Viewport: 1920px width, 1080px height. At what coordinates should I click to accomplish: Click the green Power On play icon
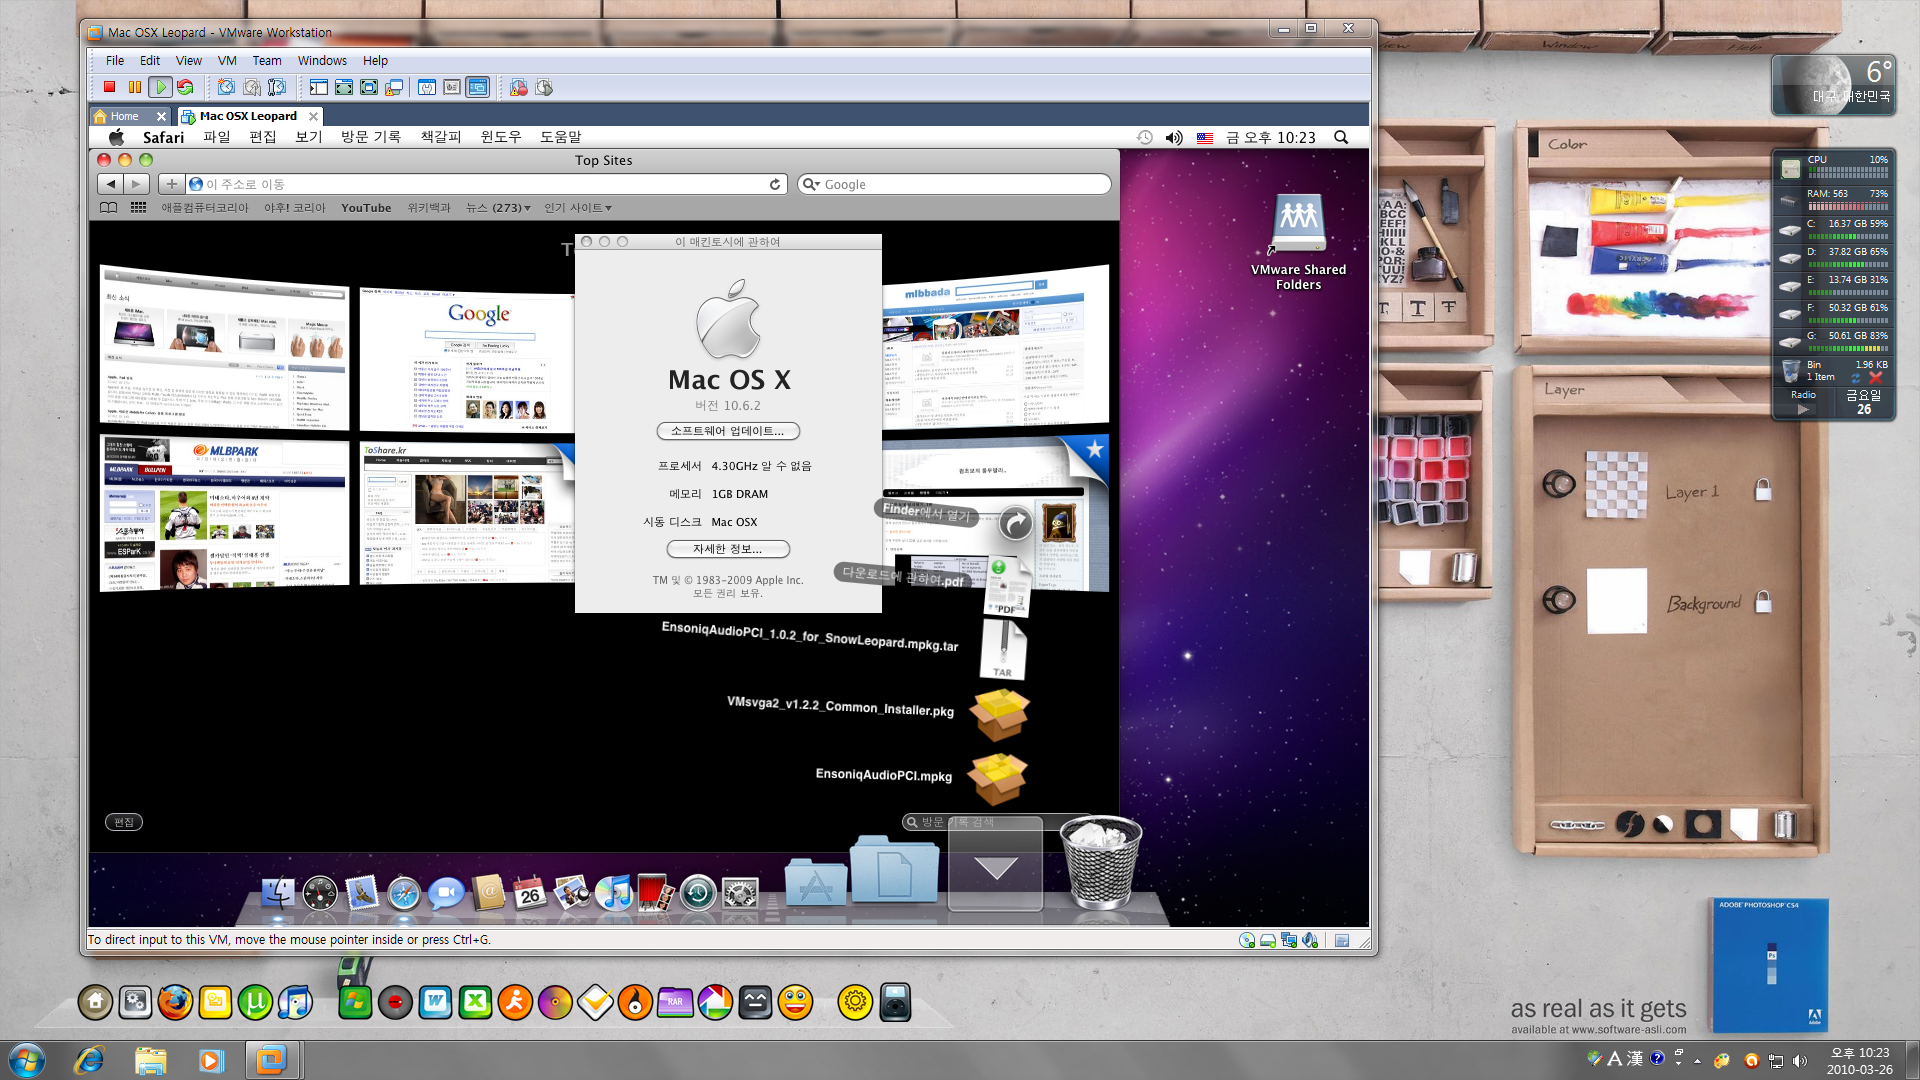tap(160, 88)
